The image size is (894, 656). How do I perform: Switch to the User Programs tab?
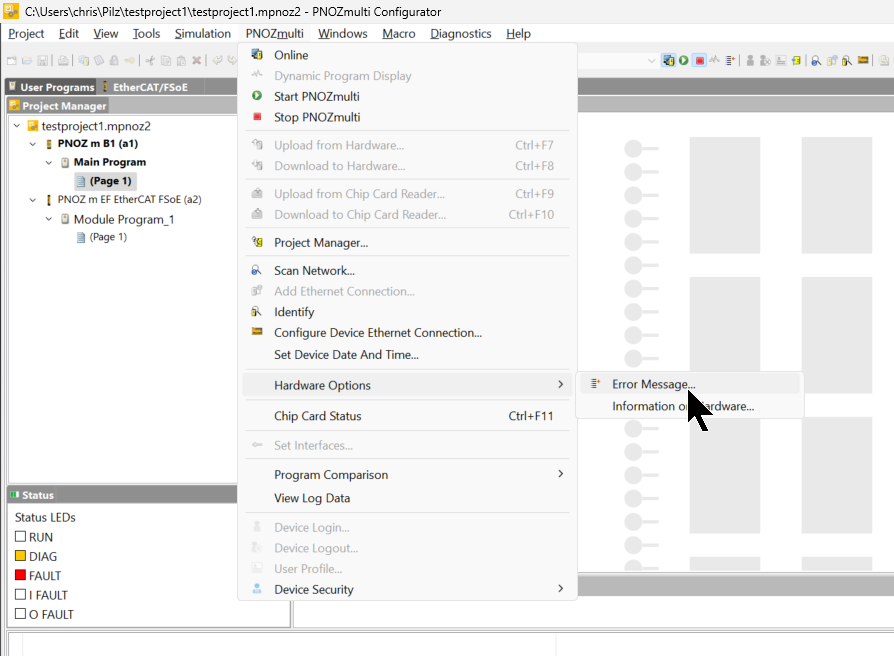click(x=51, y=87)
